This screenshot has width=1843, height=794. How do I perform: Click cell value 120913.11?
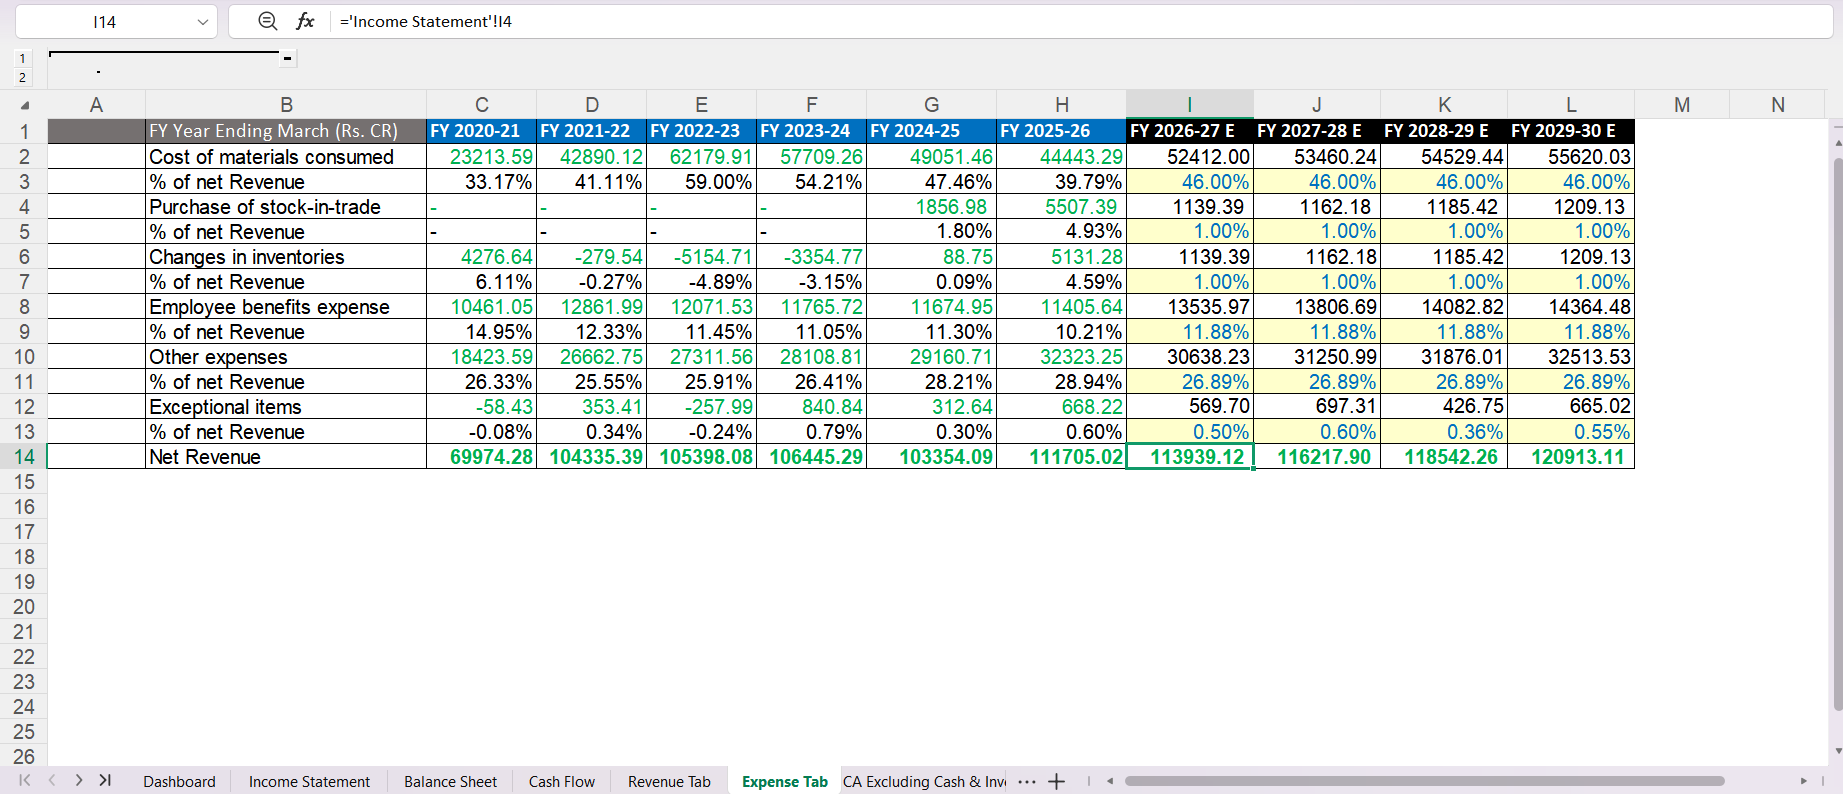(1571, 457)
